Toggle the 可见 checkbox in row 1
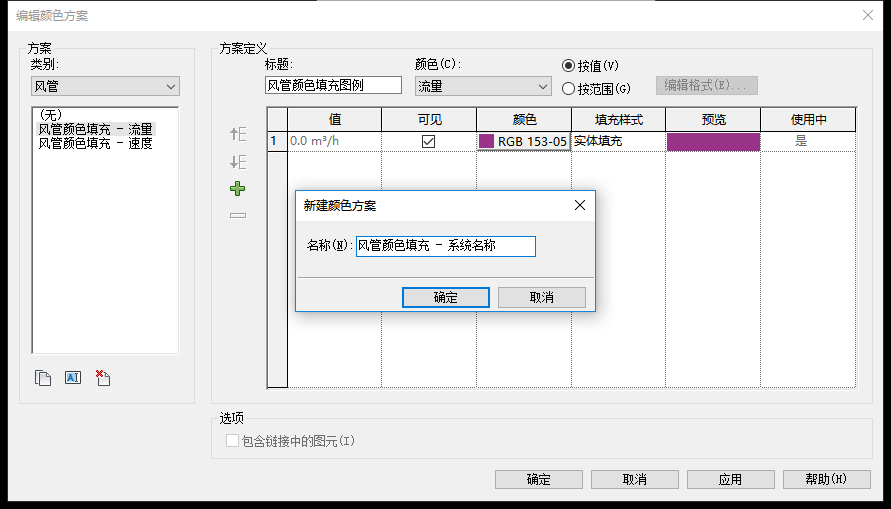891x509 pixels. point(428,141)
